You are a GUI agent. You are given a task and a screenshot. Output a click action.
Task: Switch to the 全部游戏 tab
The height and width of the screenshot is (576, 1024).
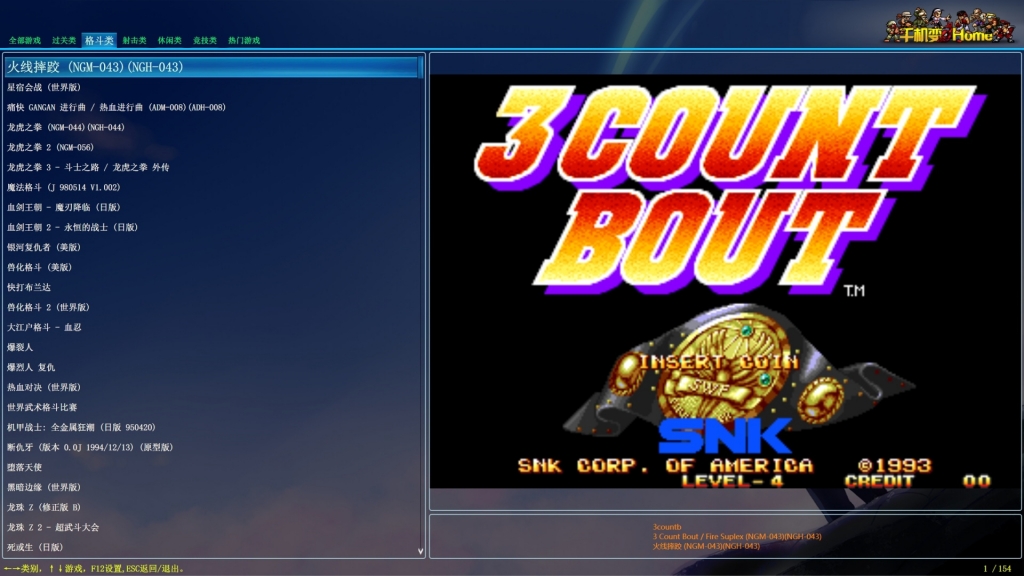[25, 41]
